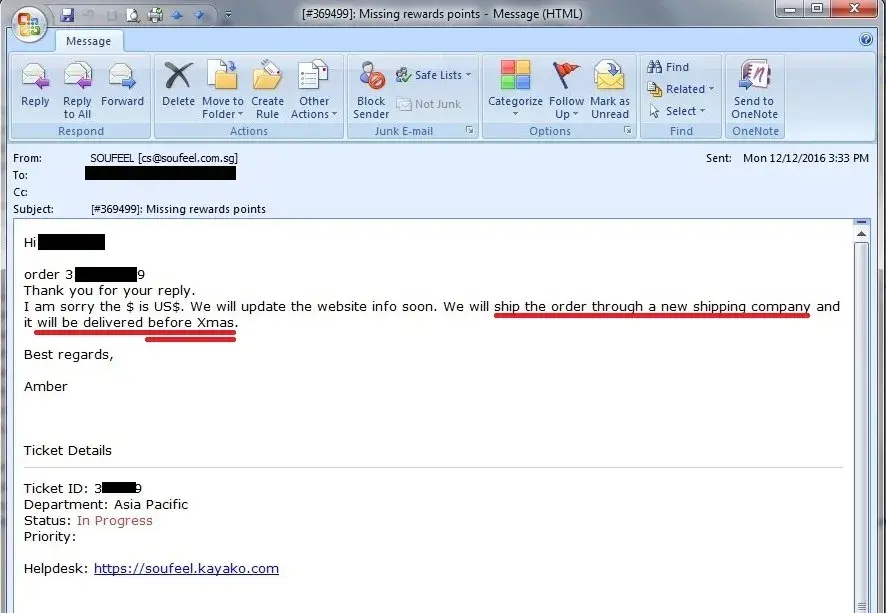Open Print Preview from quick access toolbar
The height and width of the screenshot is (613, 886).
[x=133, y=15]
